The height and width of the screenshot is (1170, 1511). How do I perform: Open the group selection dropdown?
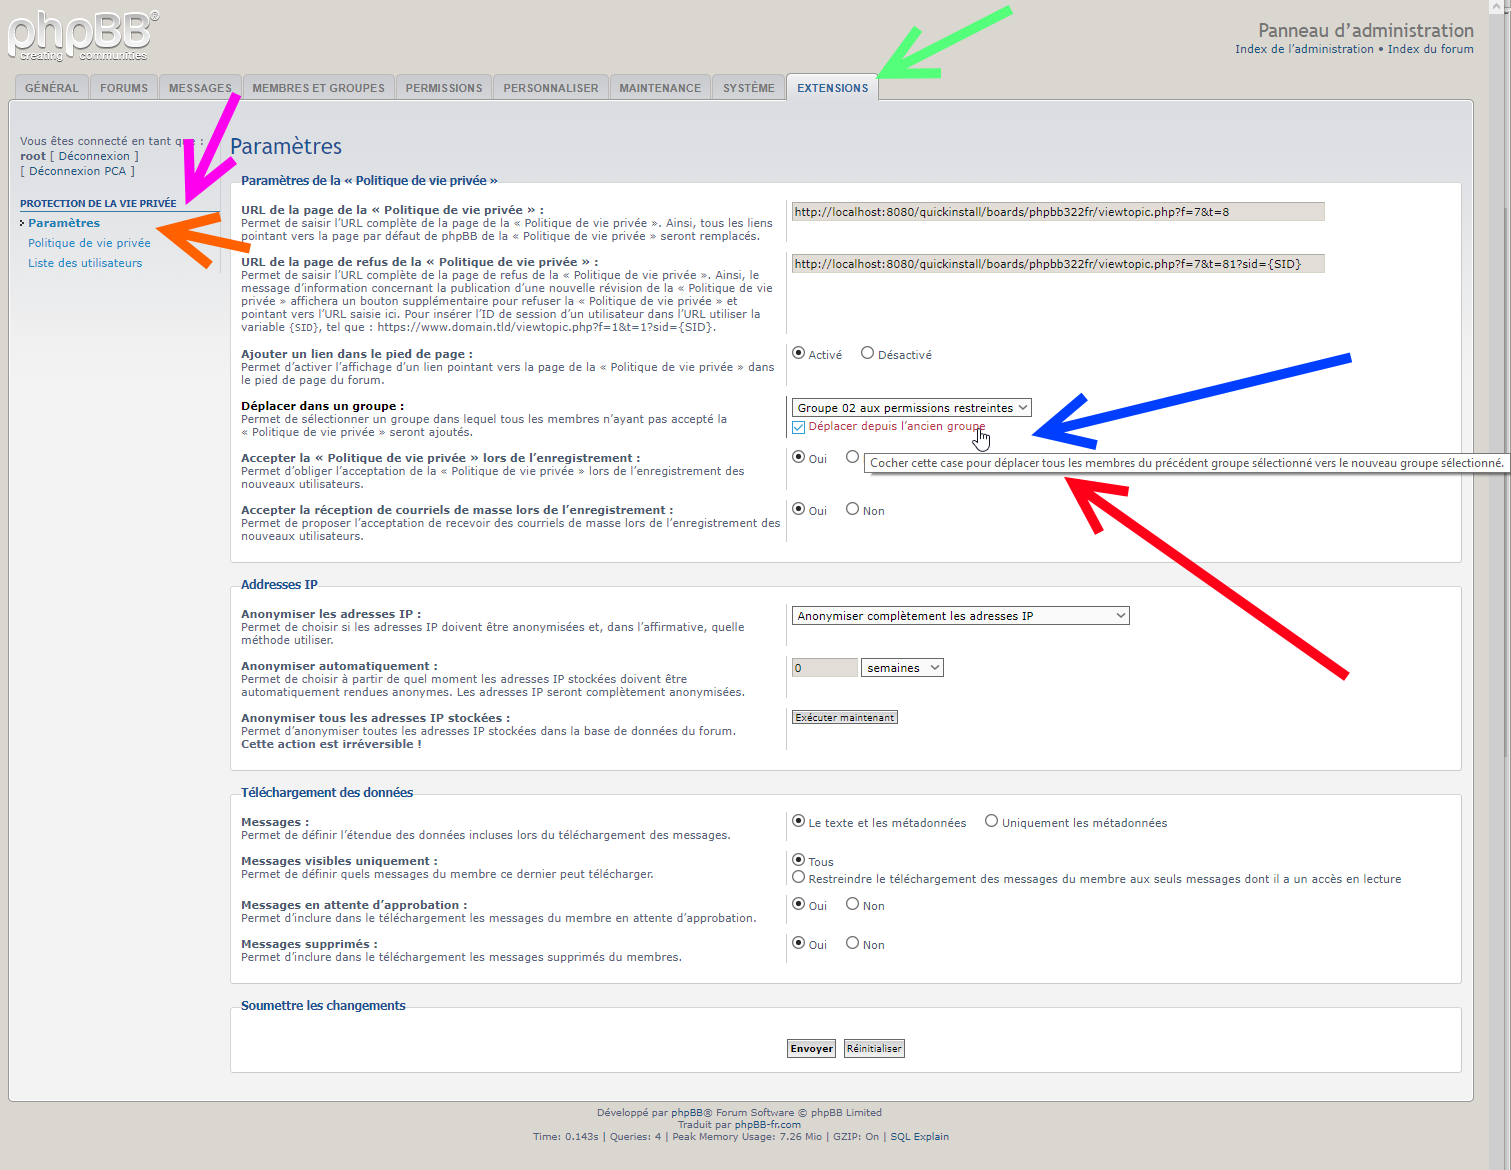(x=911, y=408)
